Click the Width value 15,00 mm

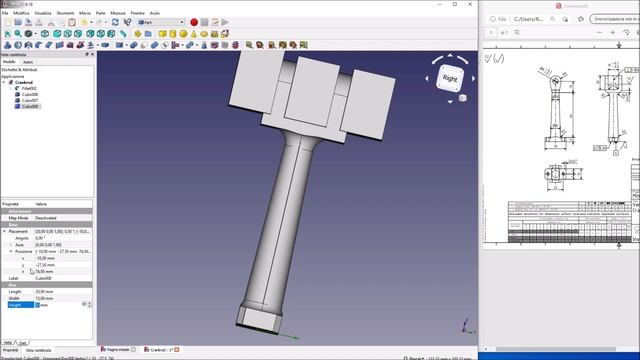click(x=44, y=298)
